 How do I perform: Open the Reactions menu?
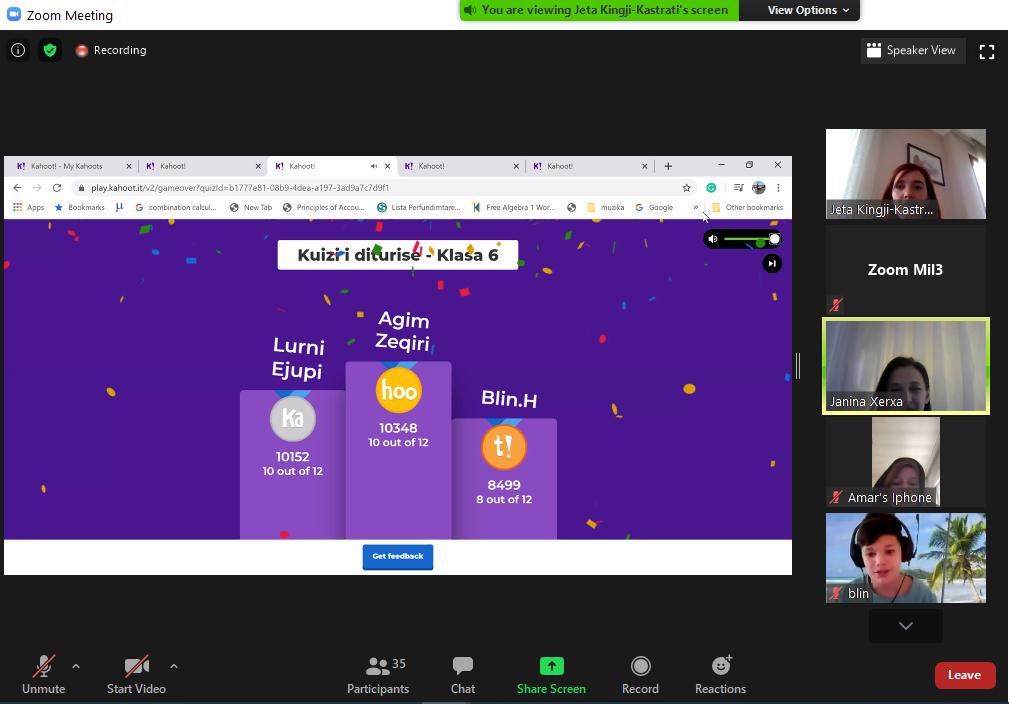coord(720,674)
